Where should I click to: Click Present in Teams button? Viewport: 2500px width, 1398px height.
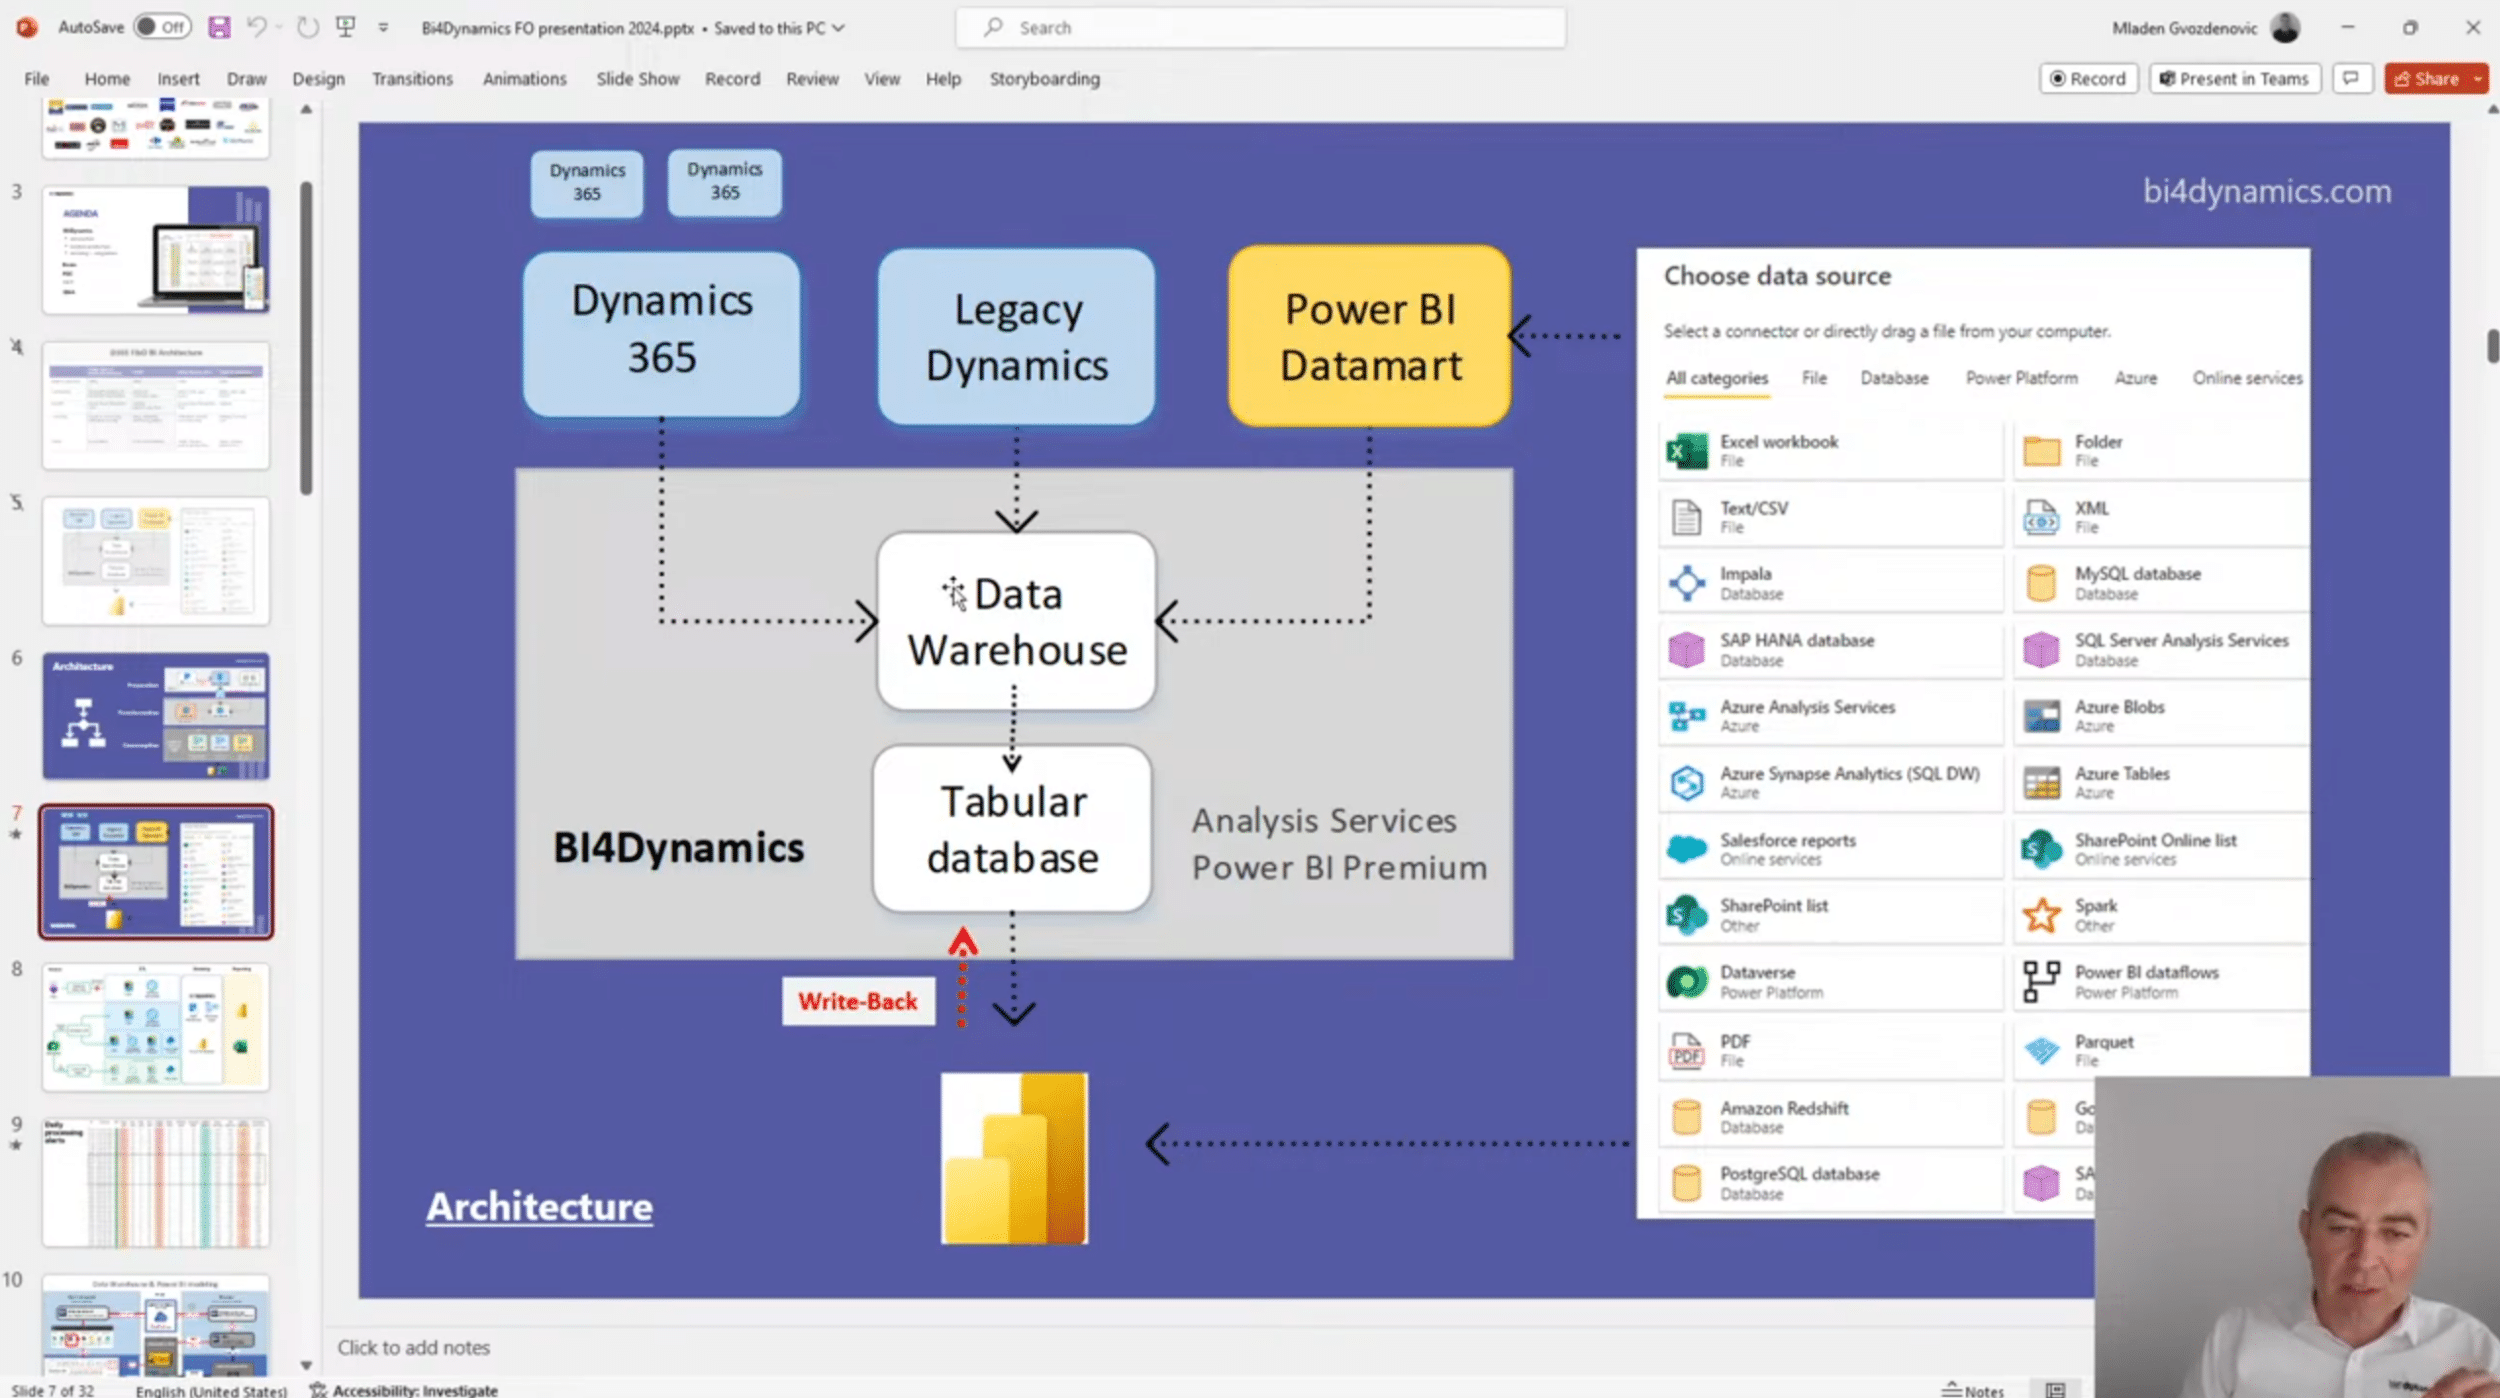2234,79
